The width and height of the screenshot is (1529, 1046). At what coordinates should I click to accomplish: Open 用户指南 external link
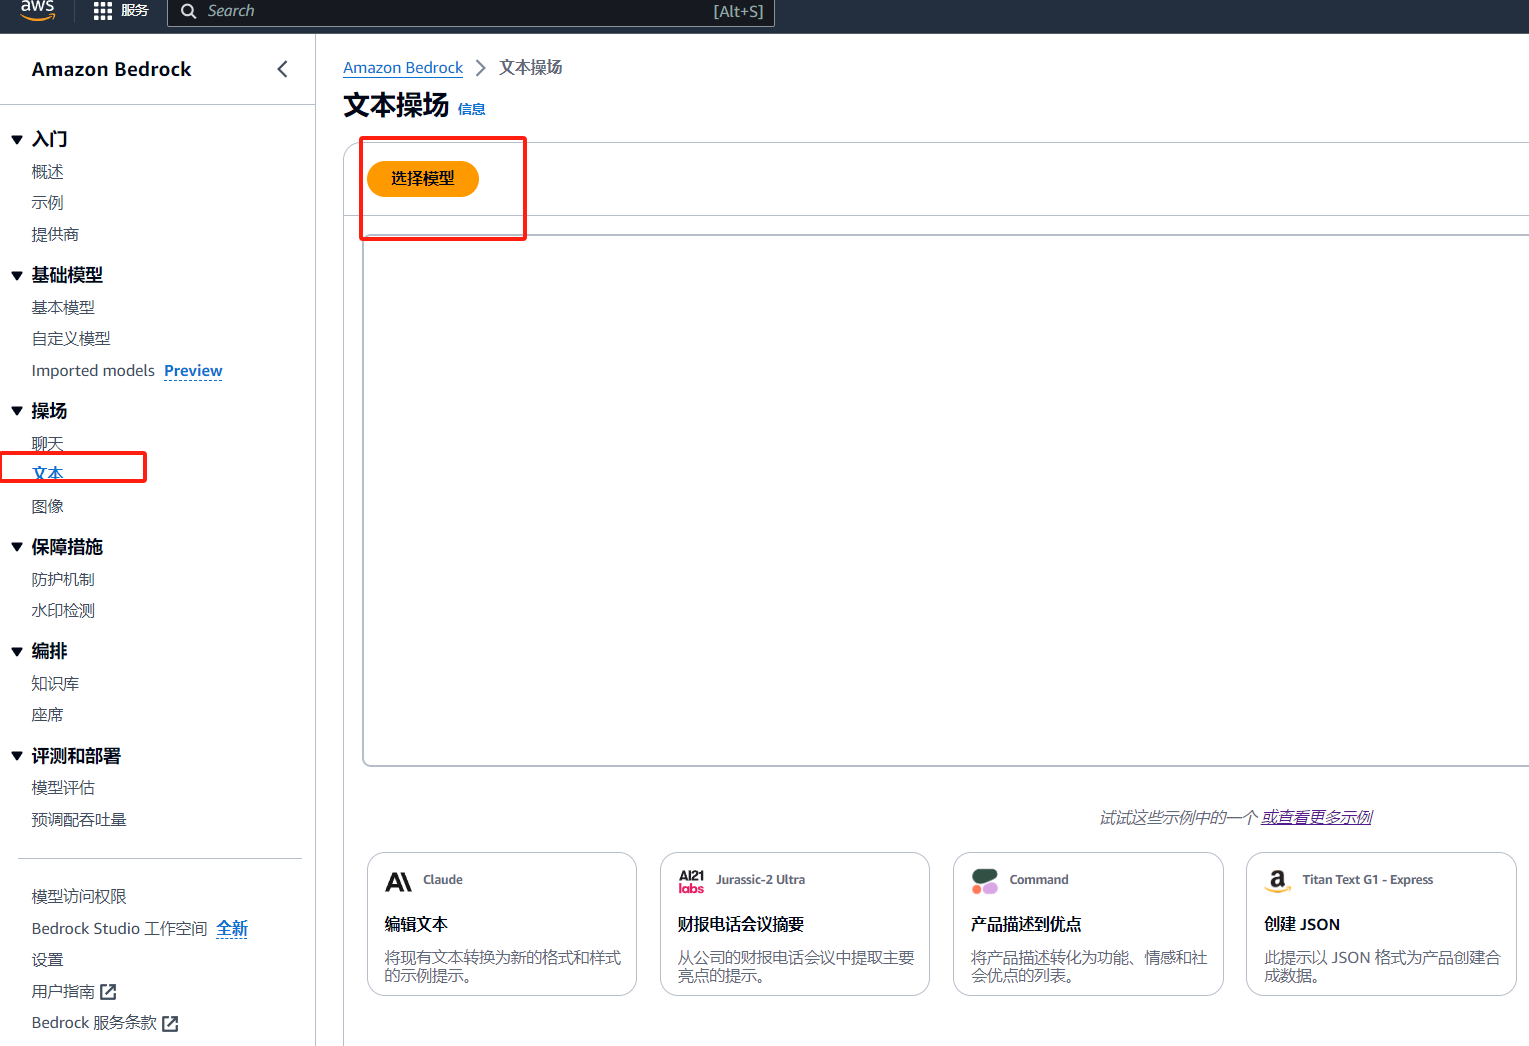(63, 992)
